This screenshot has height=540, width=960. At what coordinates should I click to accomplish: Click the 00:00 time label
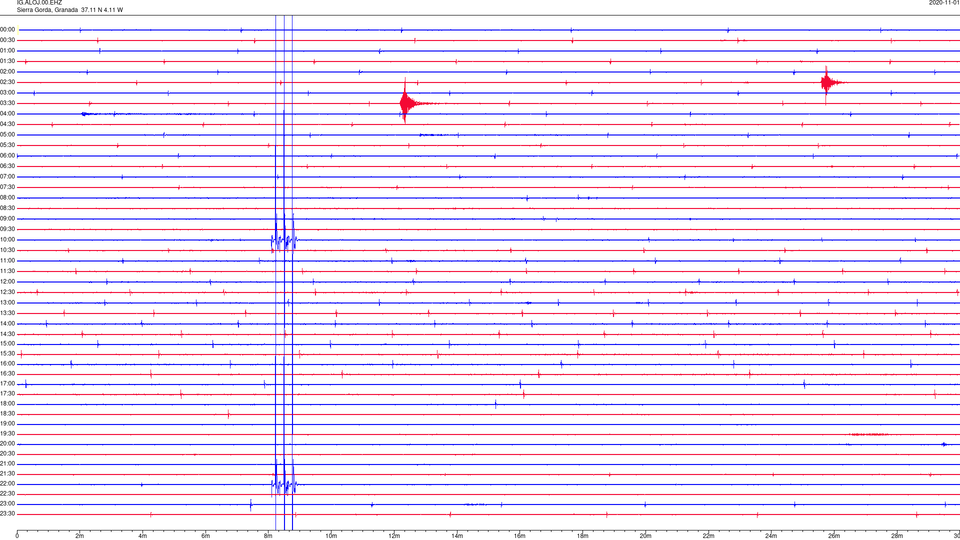coord(7,29)
